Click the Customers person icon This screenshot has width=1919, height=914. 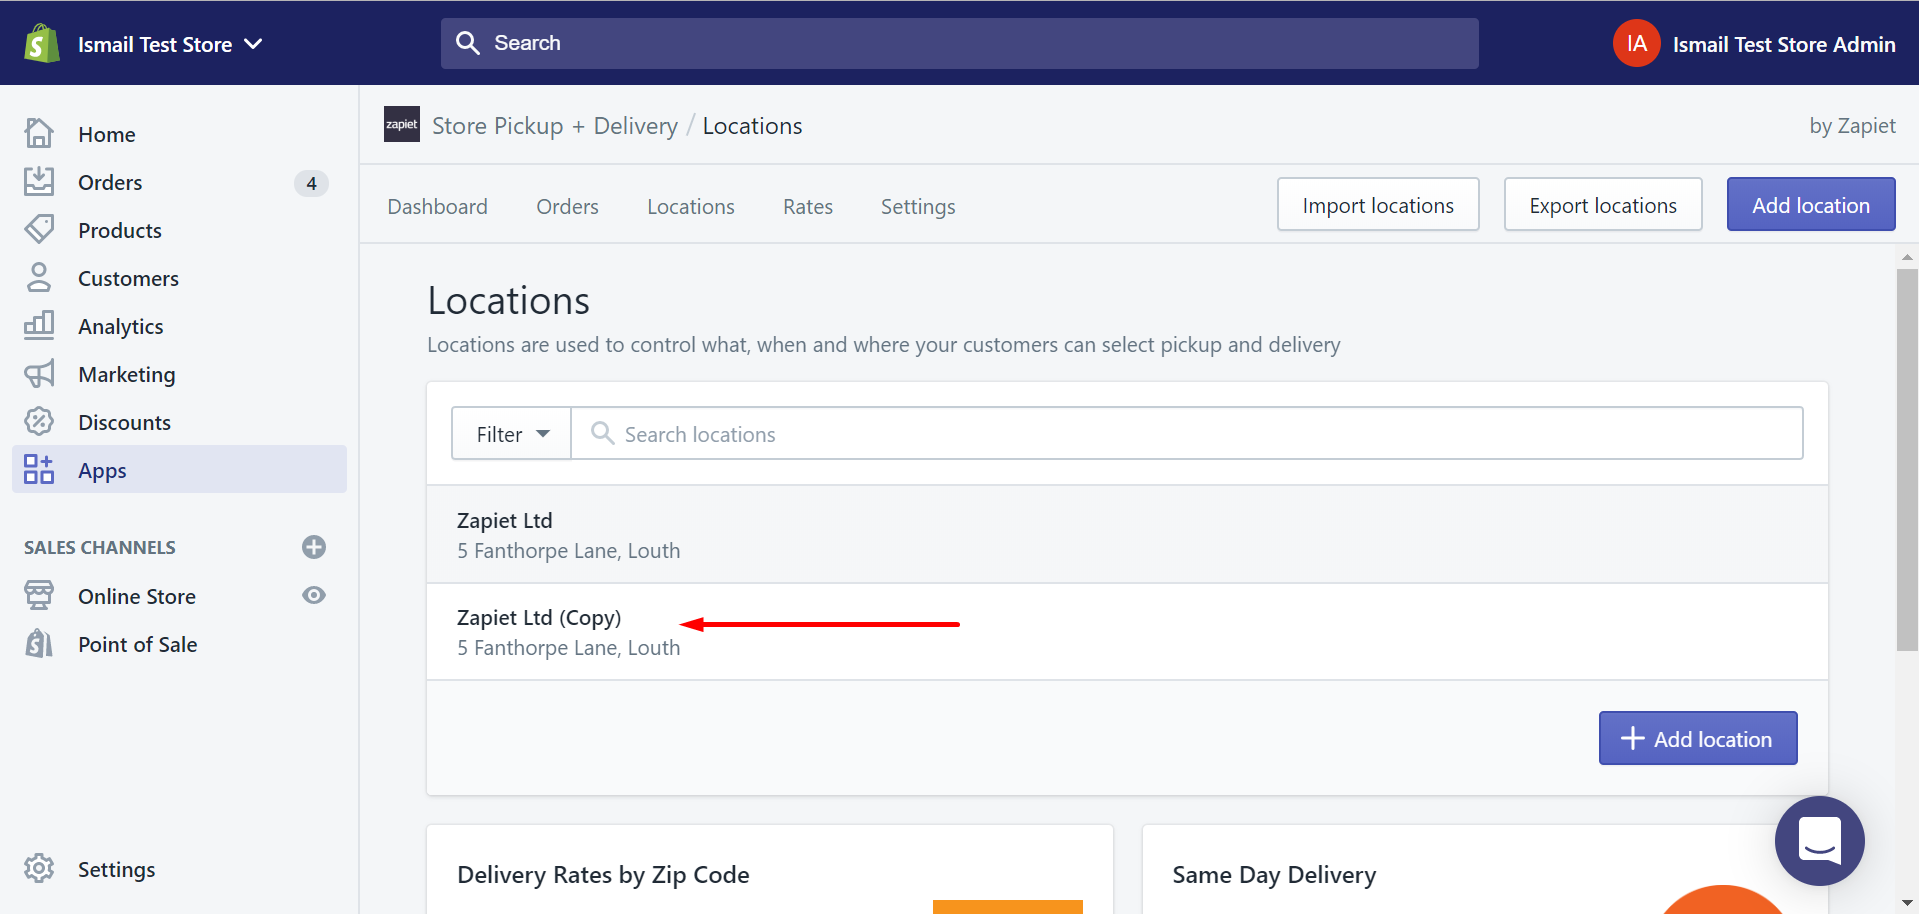pyautogui.click(x=39, y=277)
